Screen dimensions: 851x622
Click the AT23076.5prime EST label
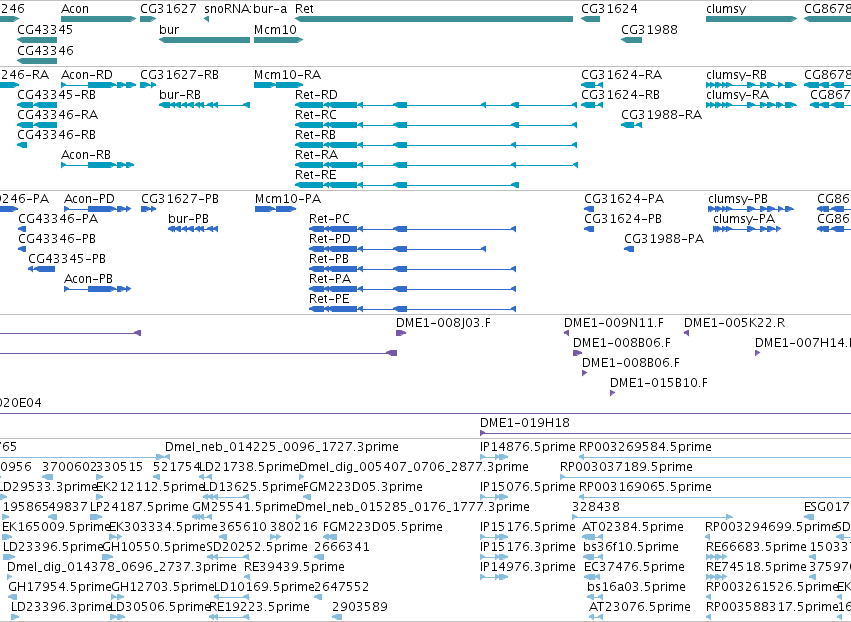click(x=640, y=607)
